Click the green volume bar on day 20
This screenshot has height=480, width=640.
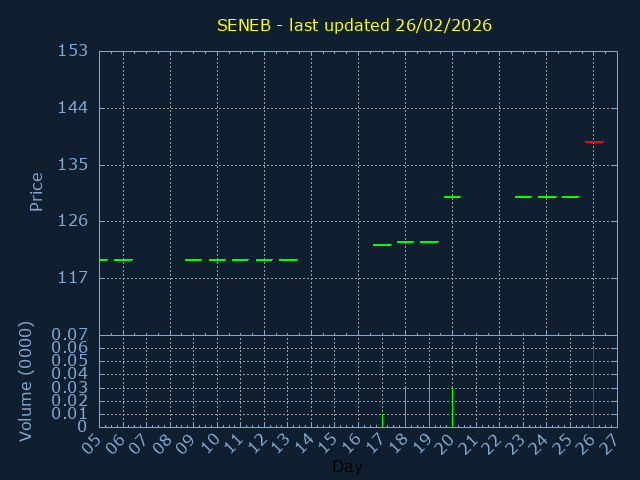click(x=452, y=407)
